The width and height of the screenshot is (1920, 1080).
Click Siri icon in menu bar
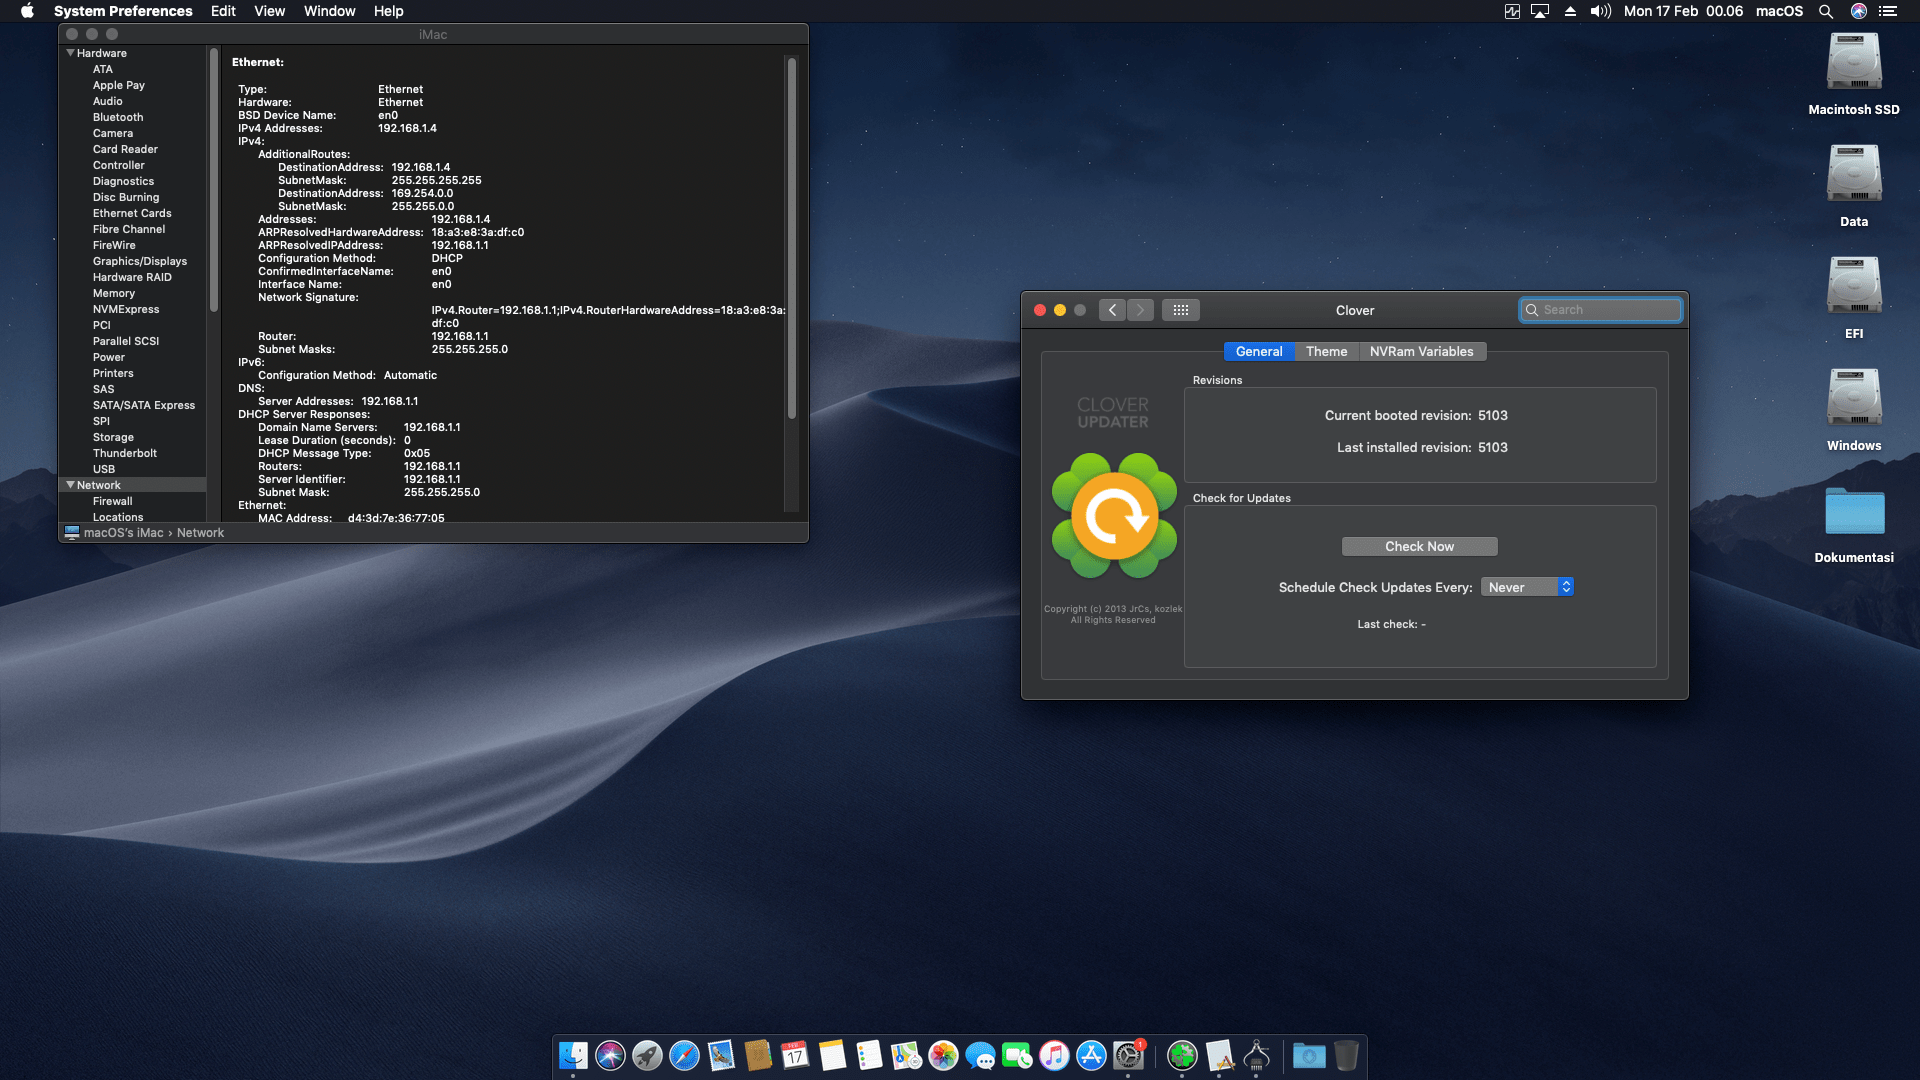tap(1858, 11)
